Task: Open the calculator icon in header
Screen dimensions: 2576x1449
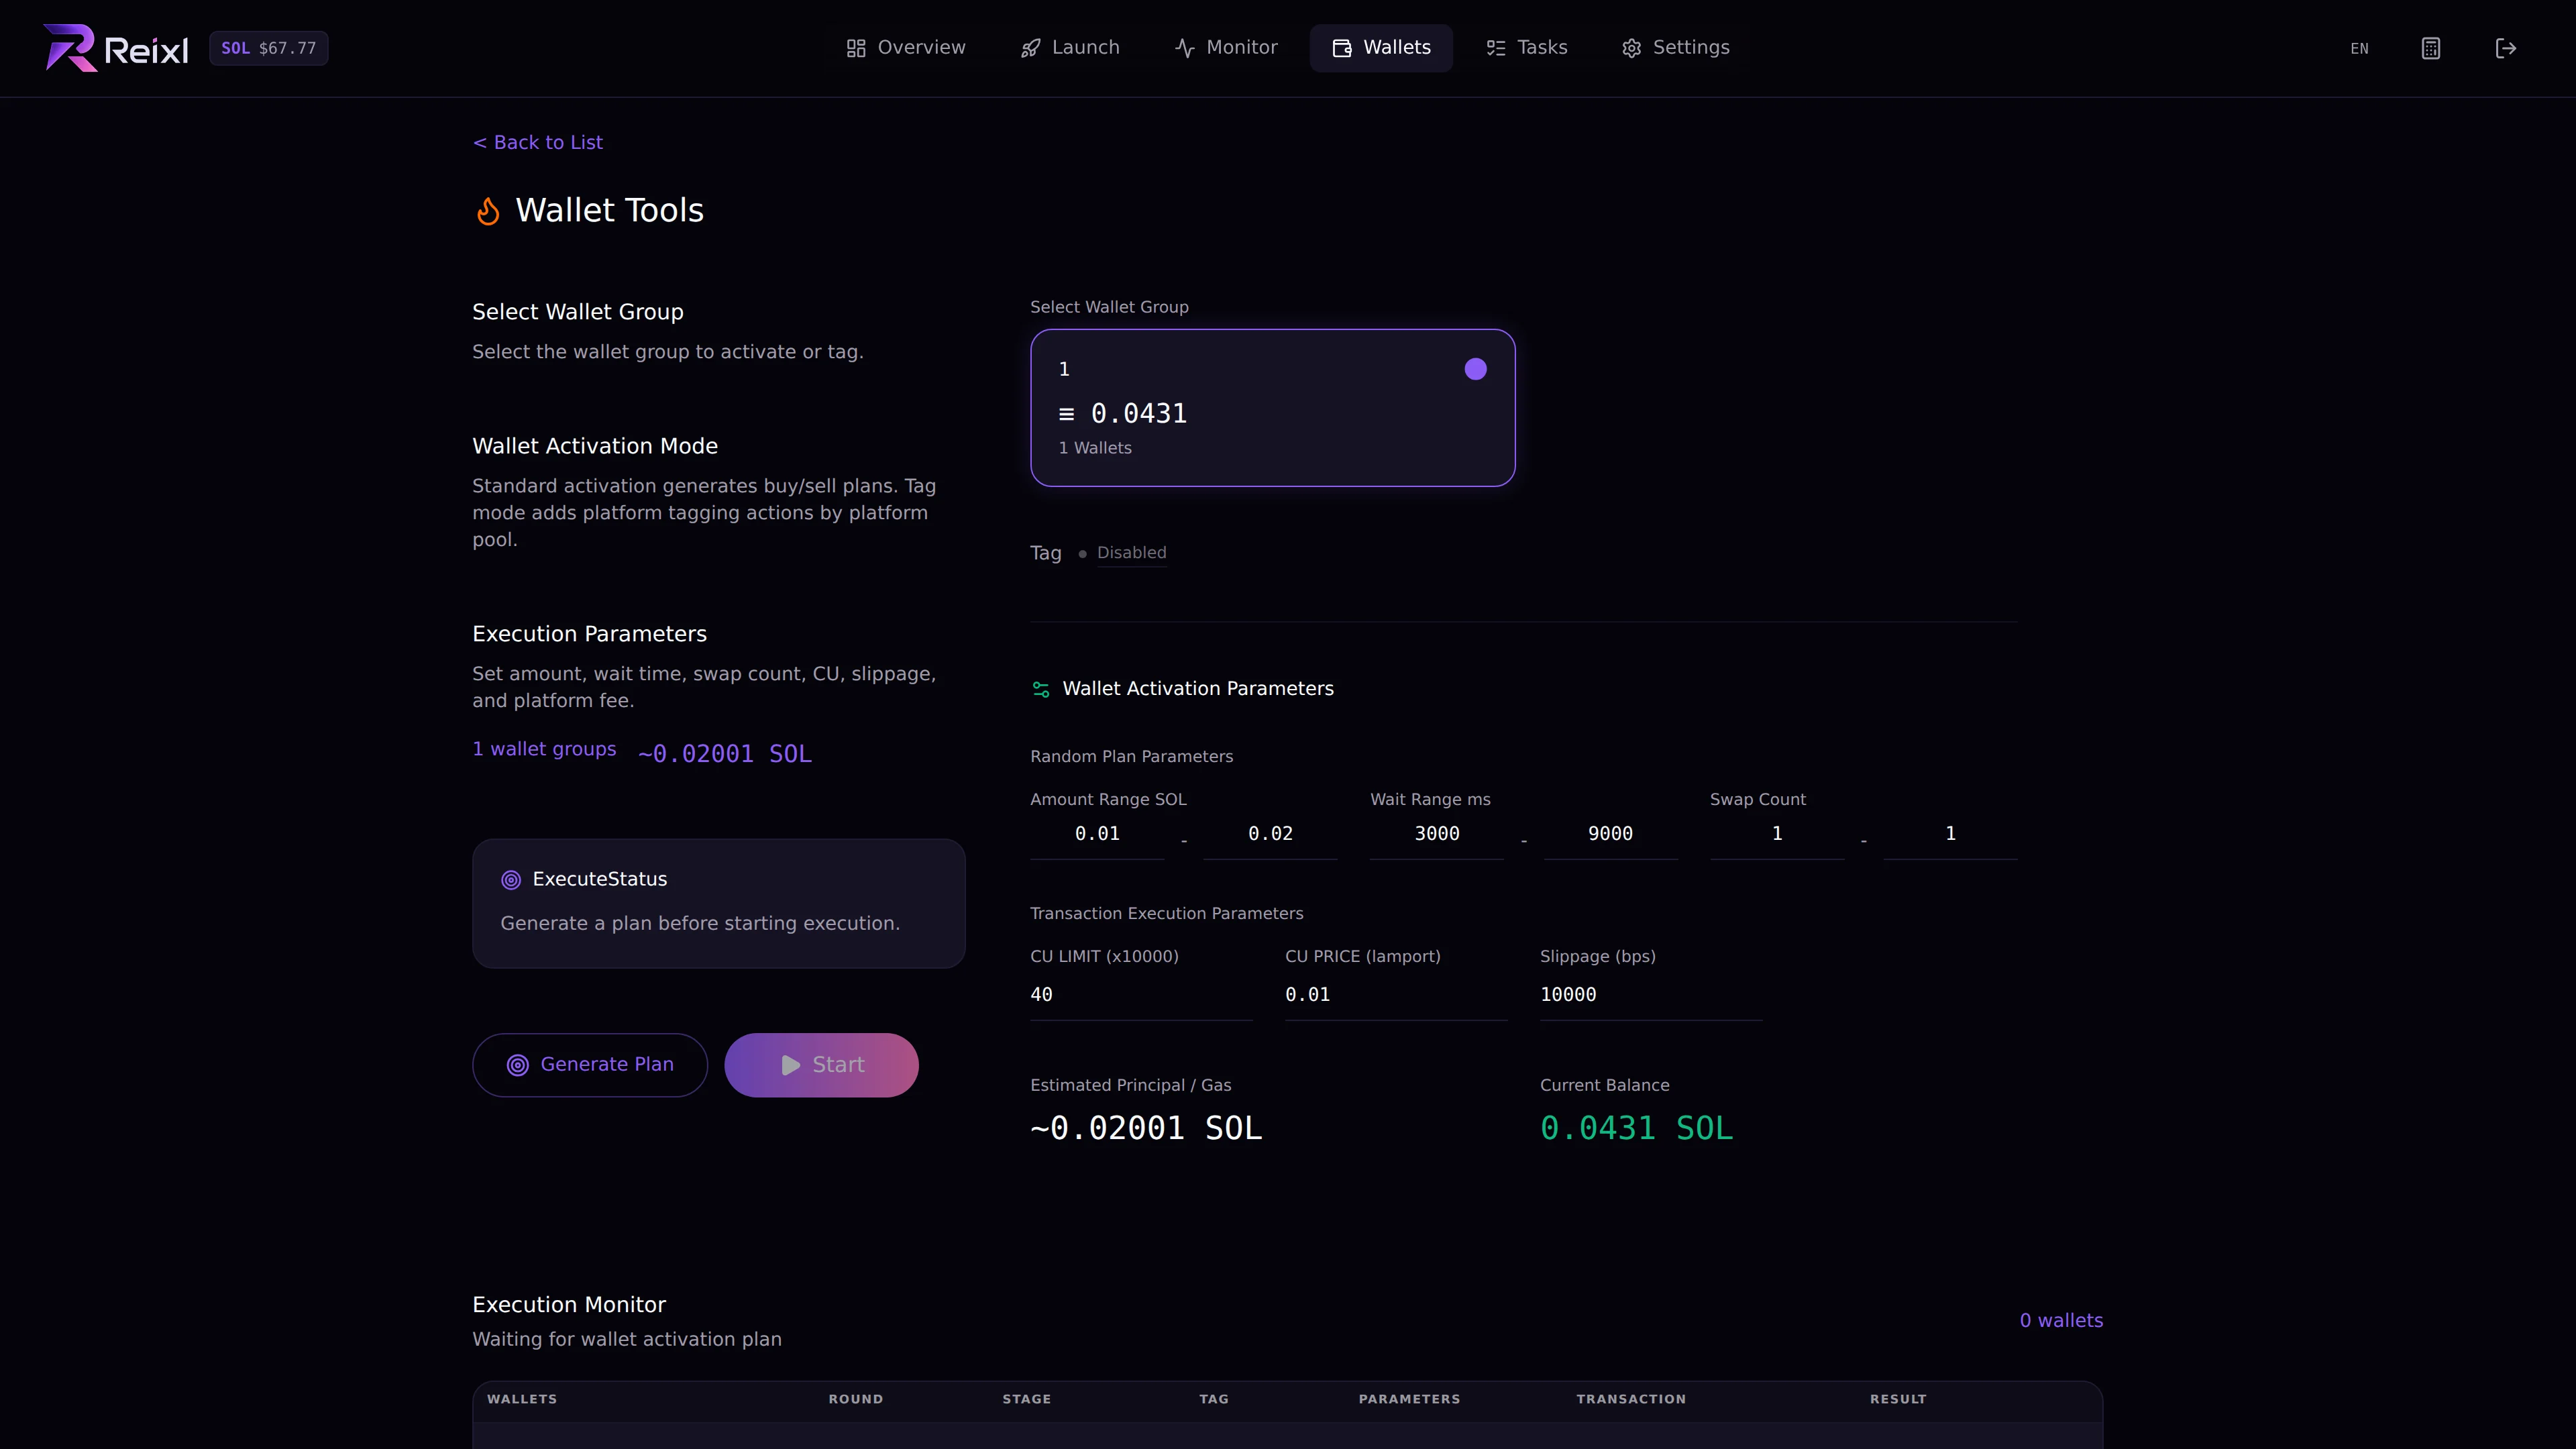Action: (2430, 48)
